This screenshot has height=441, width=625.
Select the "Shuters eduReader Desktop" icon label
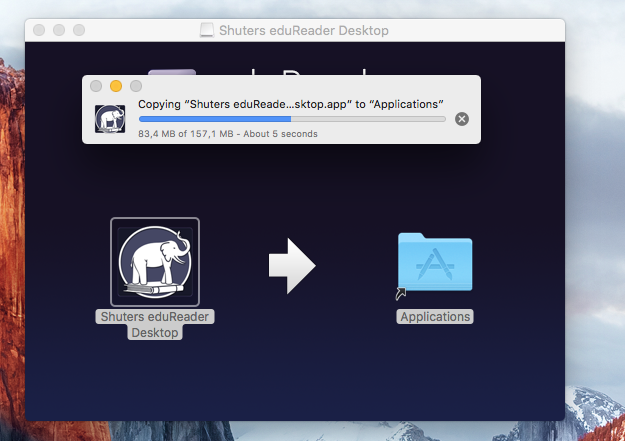tap(155, 325)
